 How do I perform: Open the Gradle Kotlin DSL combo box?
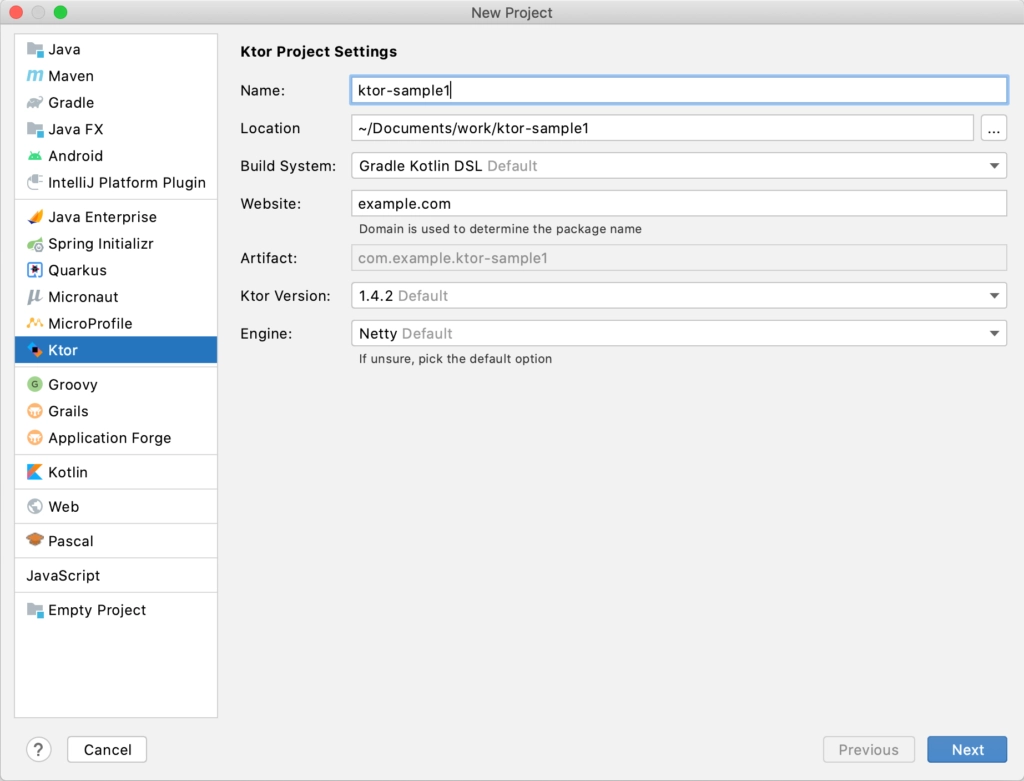click(x=679, y=166)
